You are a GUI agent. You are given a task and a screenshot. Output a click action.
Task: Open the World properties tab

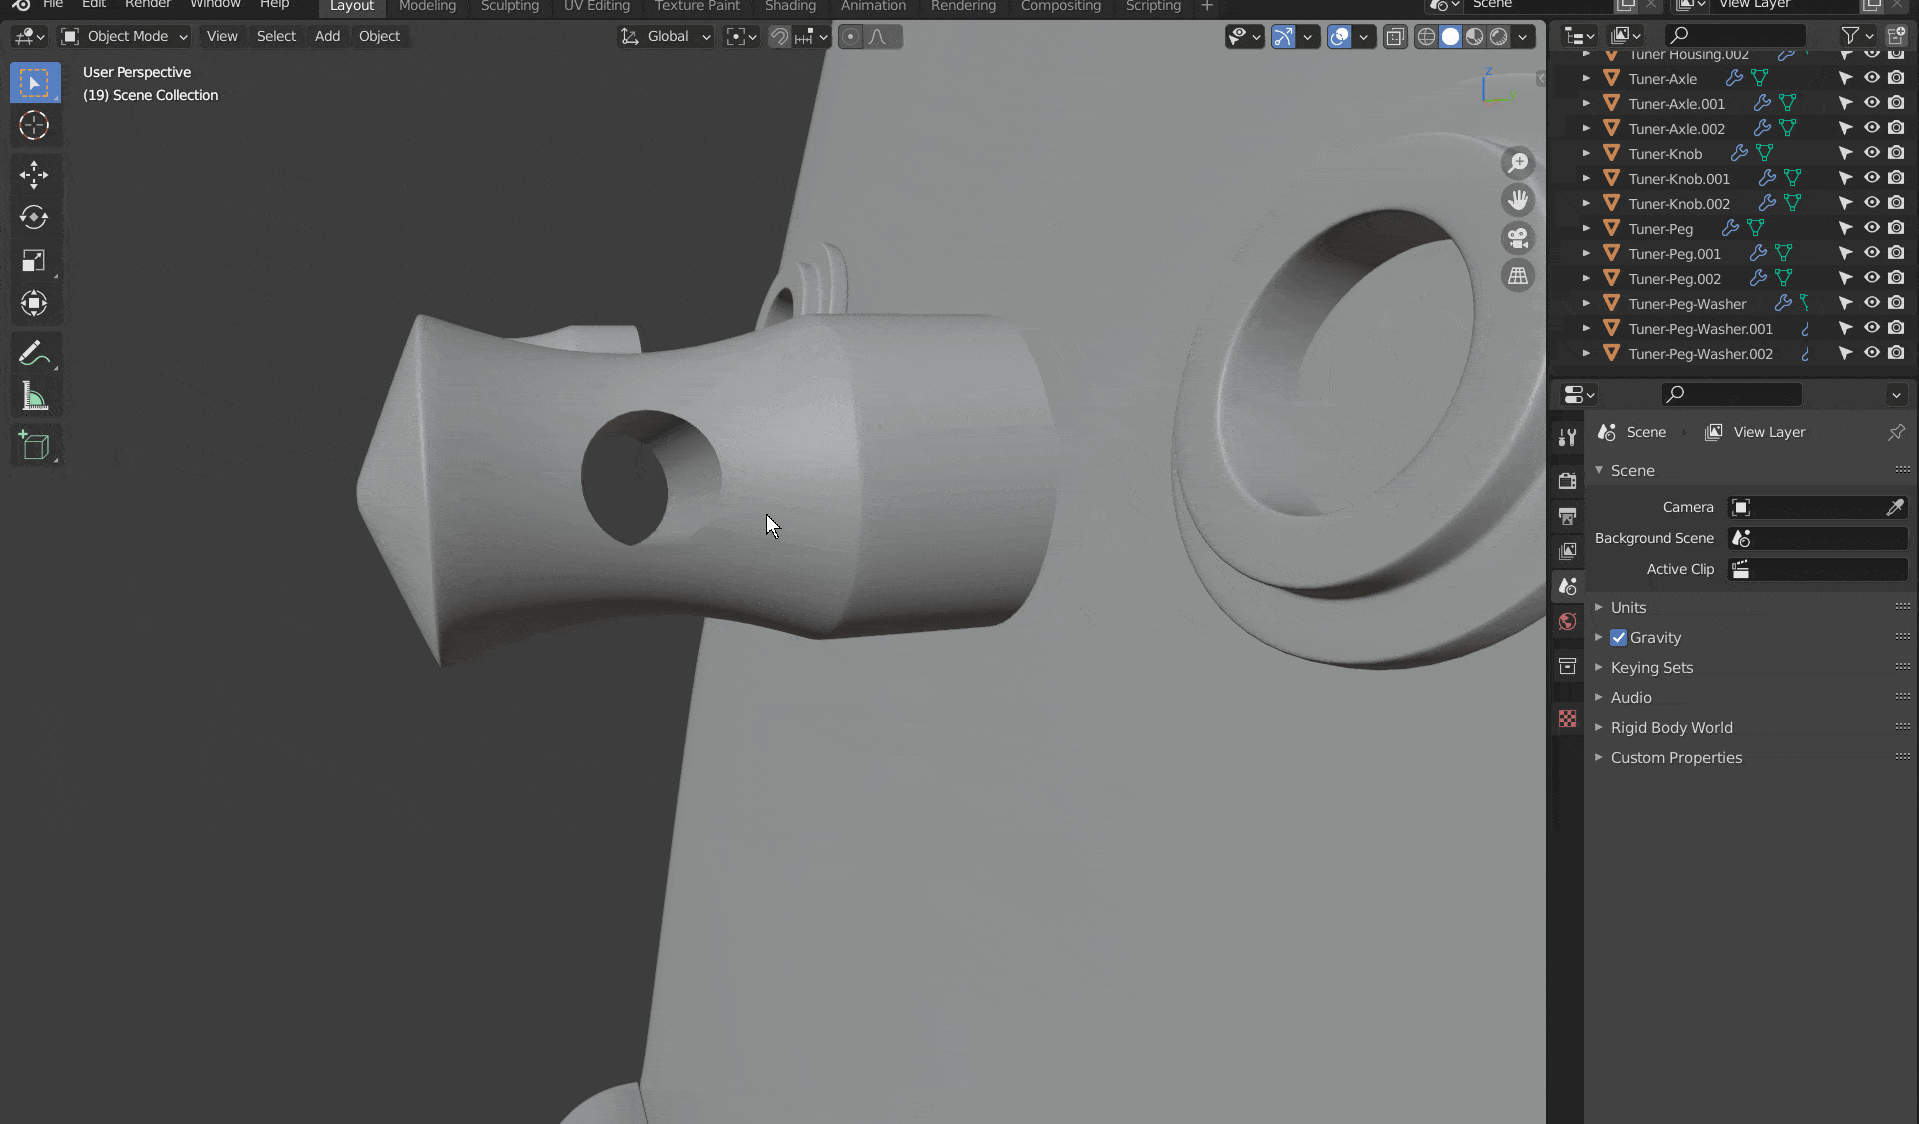pos(1567,621)
